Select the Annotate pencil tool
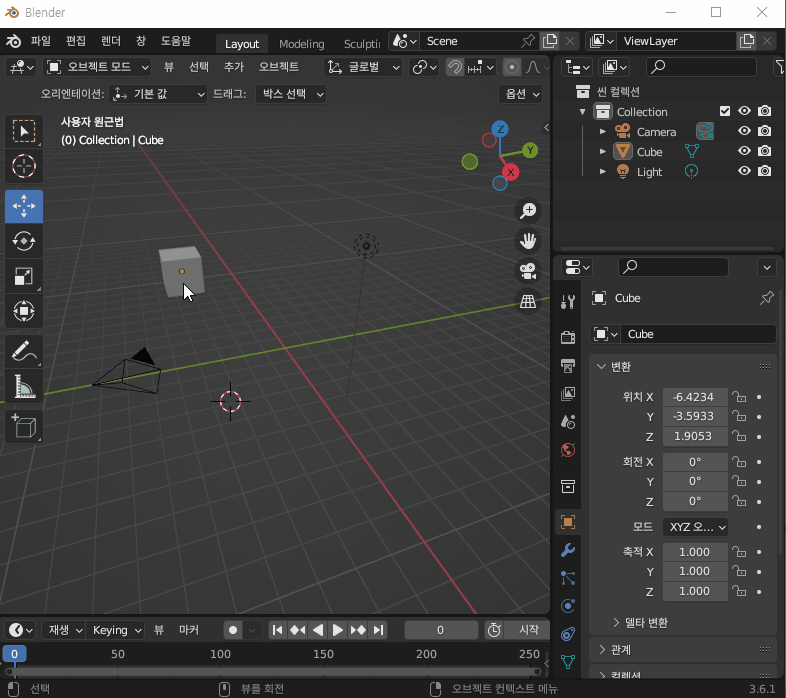 pyautogui.click(x=24, y=352)
